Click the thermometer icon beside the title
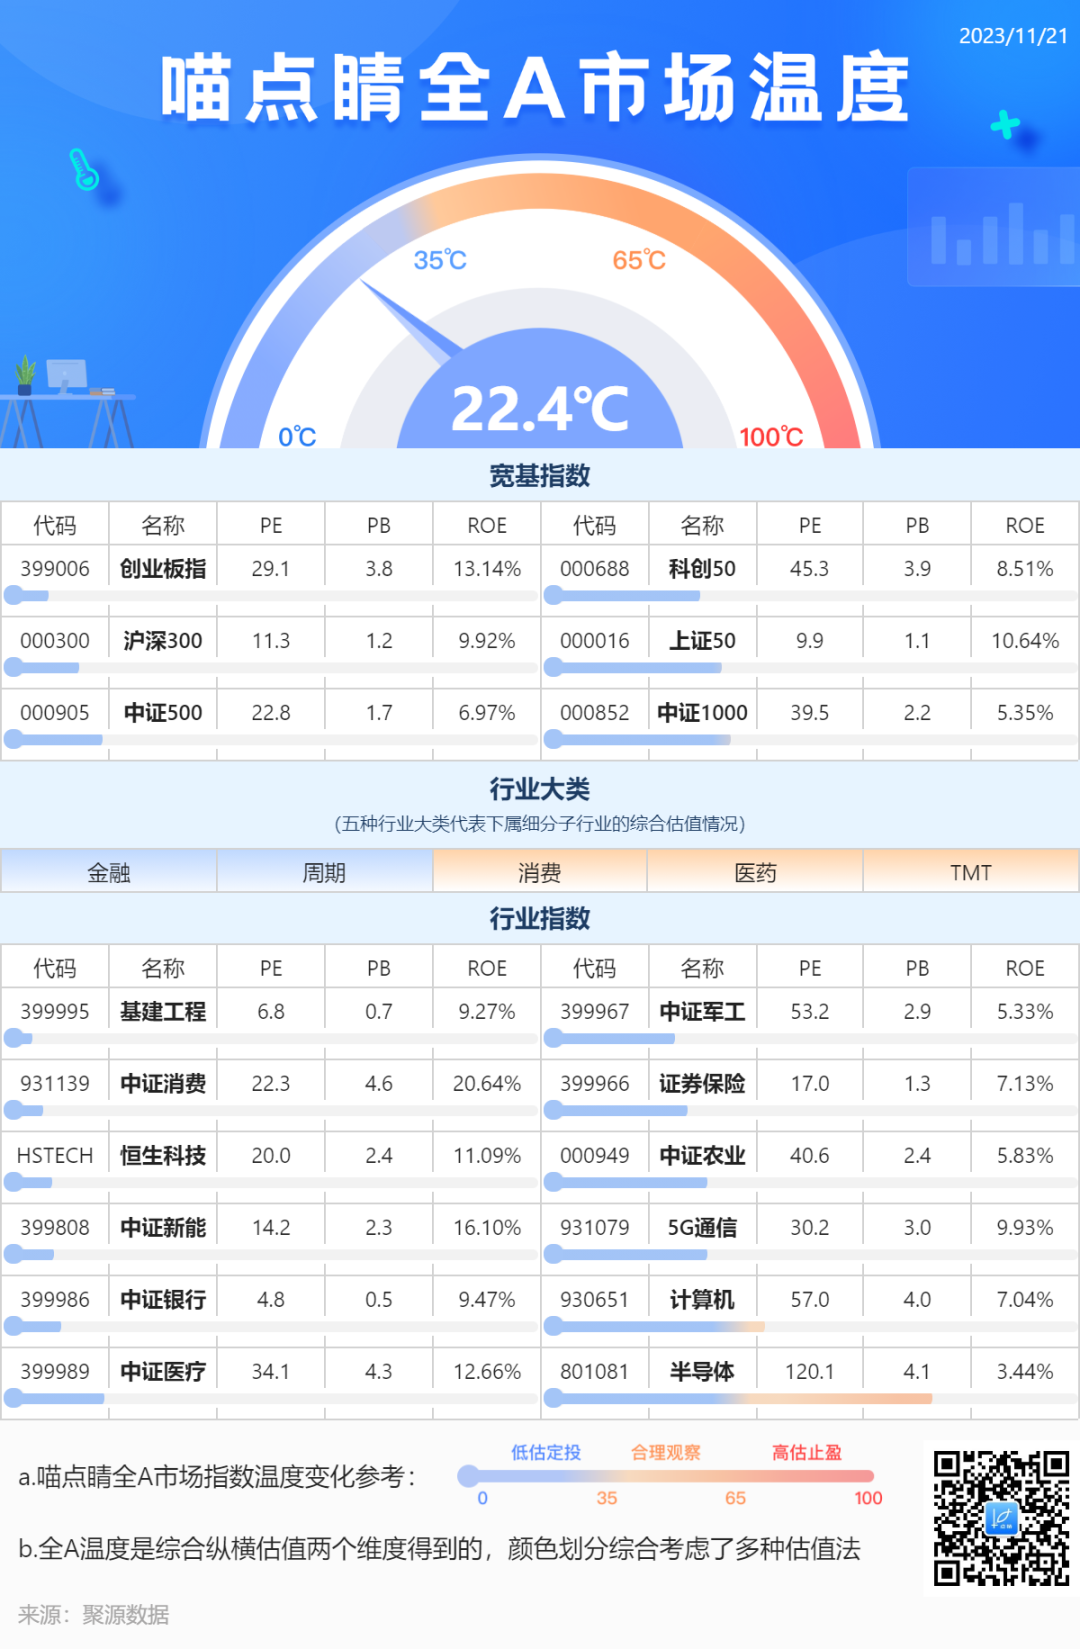The image size is (1080, 1649). pyautogui.click(x=84, y=169)
